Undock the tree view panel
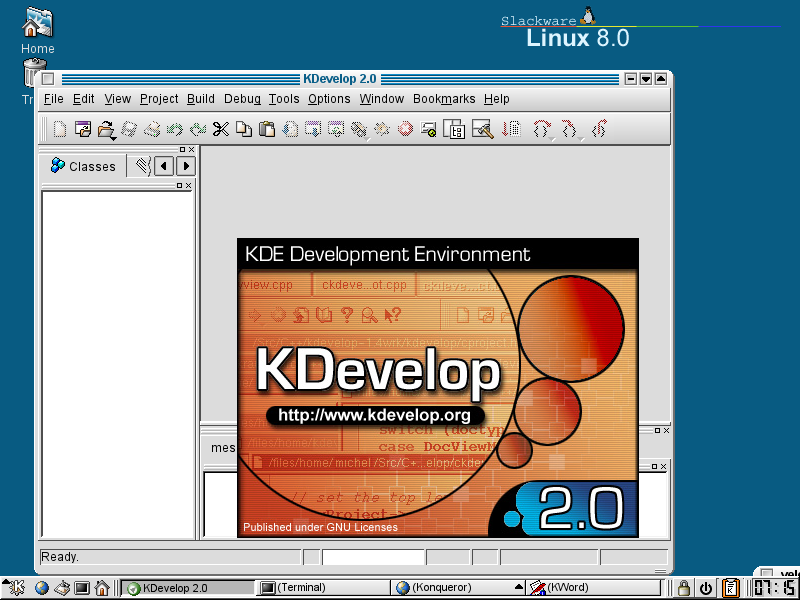Viewport: 800px width, 600px height. click(x=182, y=149)
